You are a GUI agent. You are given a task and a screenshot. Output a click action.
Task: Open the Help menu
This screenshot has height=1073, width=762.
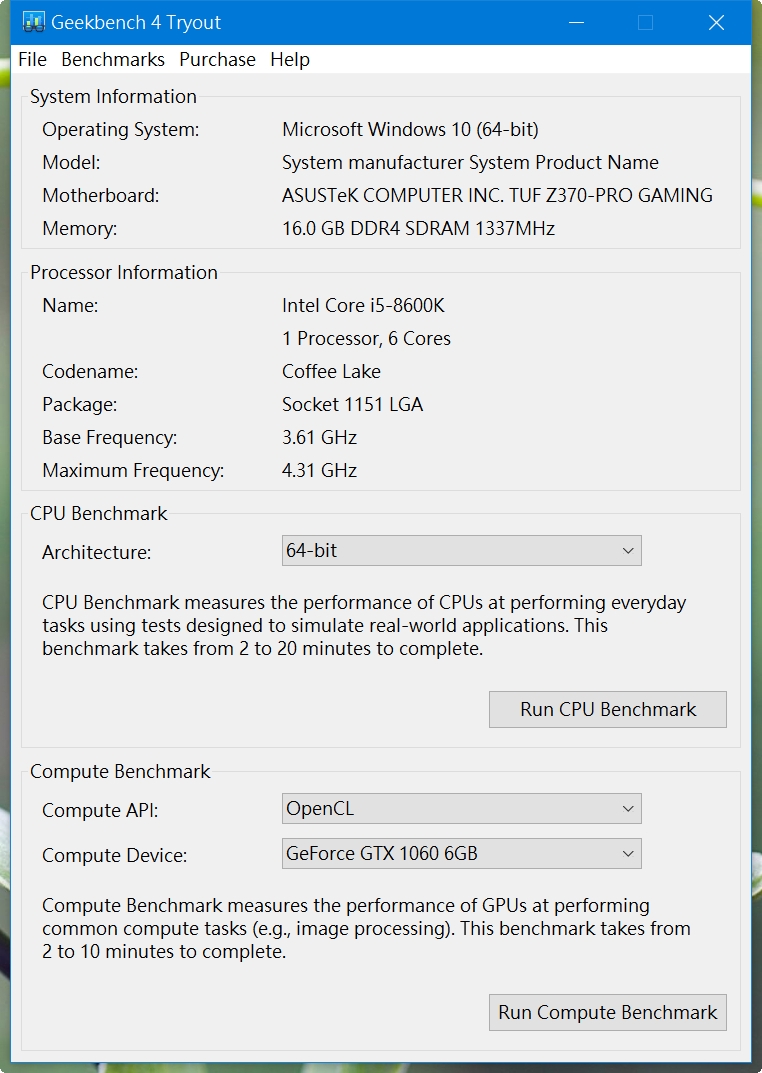point(290,60)
